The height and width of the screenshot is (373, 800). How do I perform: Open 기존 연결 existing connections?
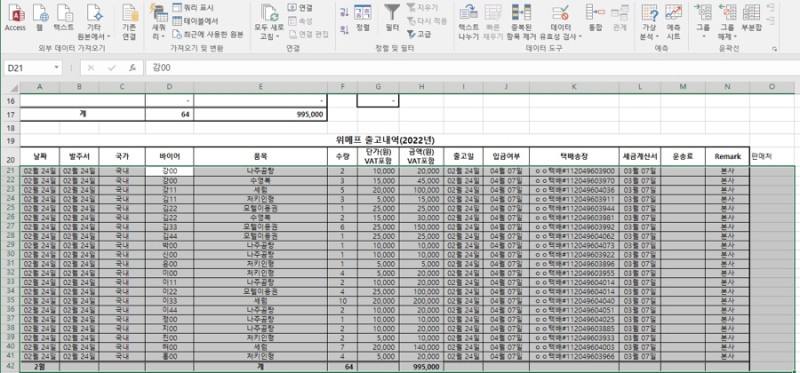tap(129, 22)
